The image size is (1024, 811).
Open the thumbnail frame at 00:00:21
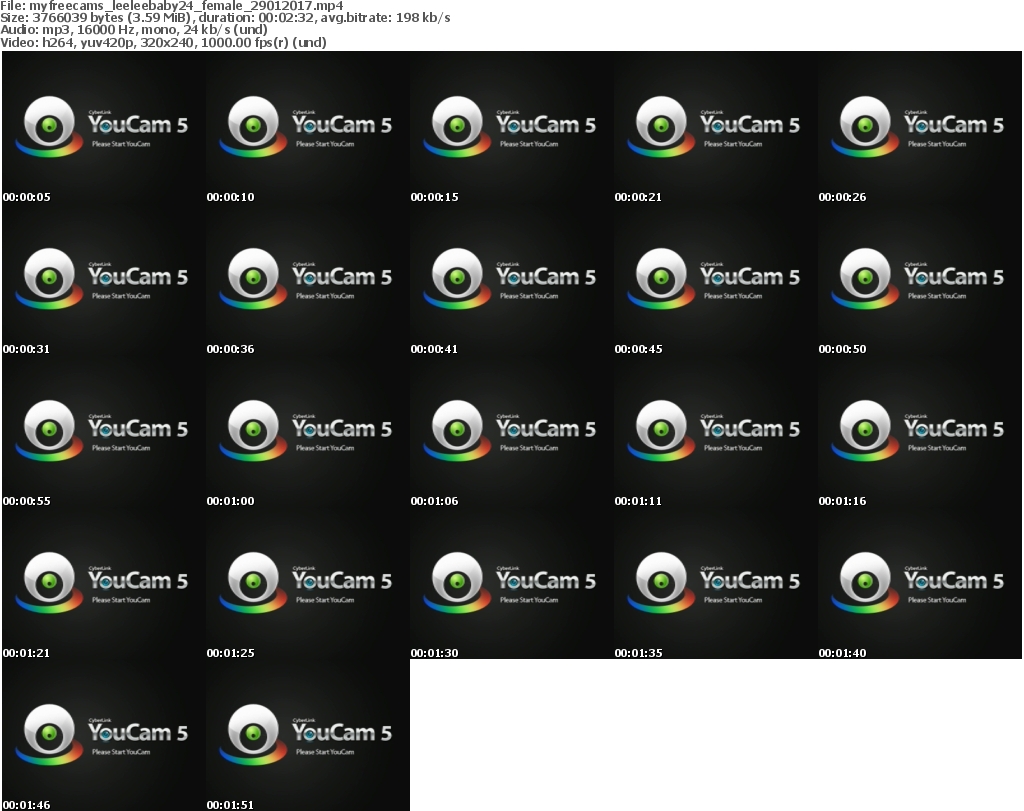pos(716,127)
